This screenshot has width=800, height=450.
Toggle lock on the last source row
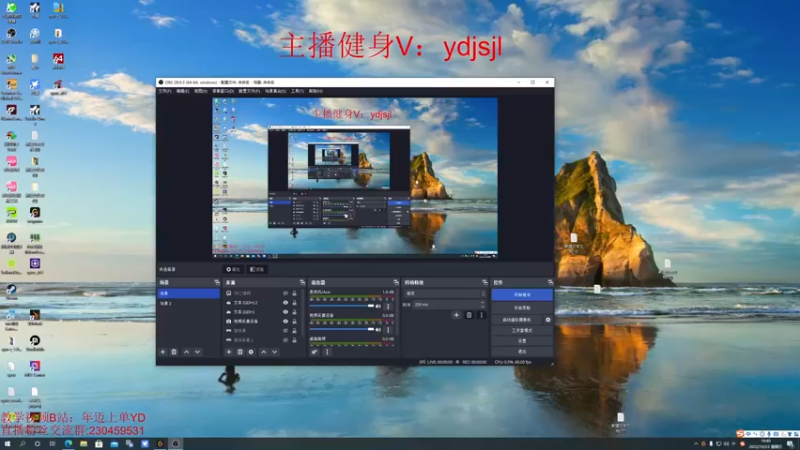[x=294, y=340]
